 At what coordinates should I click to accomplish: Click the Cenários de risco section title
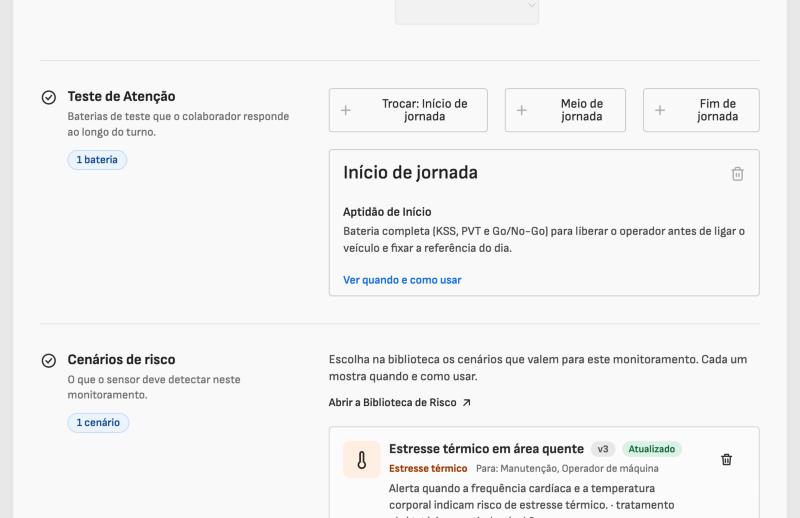121,360
